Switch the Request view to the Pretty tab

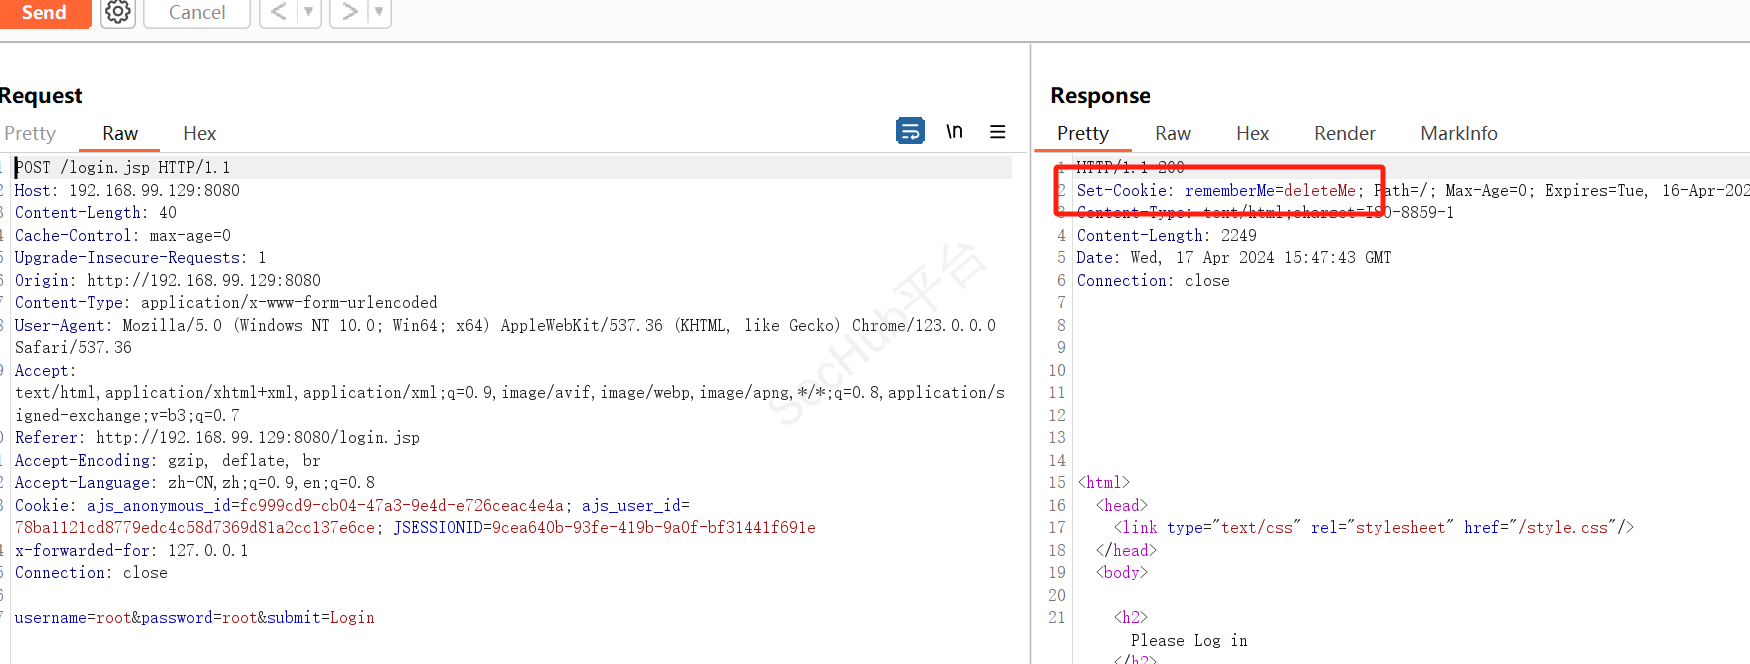coord(30,133)
